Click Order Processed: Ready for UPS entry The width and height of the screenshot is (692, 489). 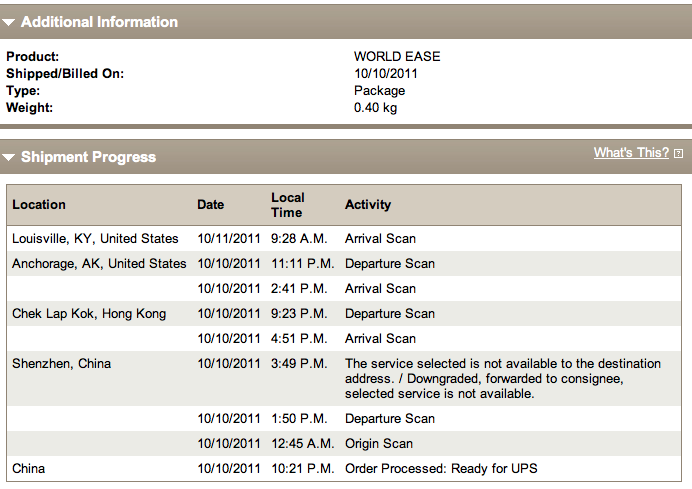pos(441,469)
